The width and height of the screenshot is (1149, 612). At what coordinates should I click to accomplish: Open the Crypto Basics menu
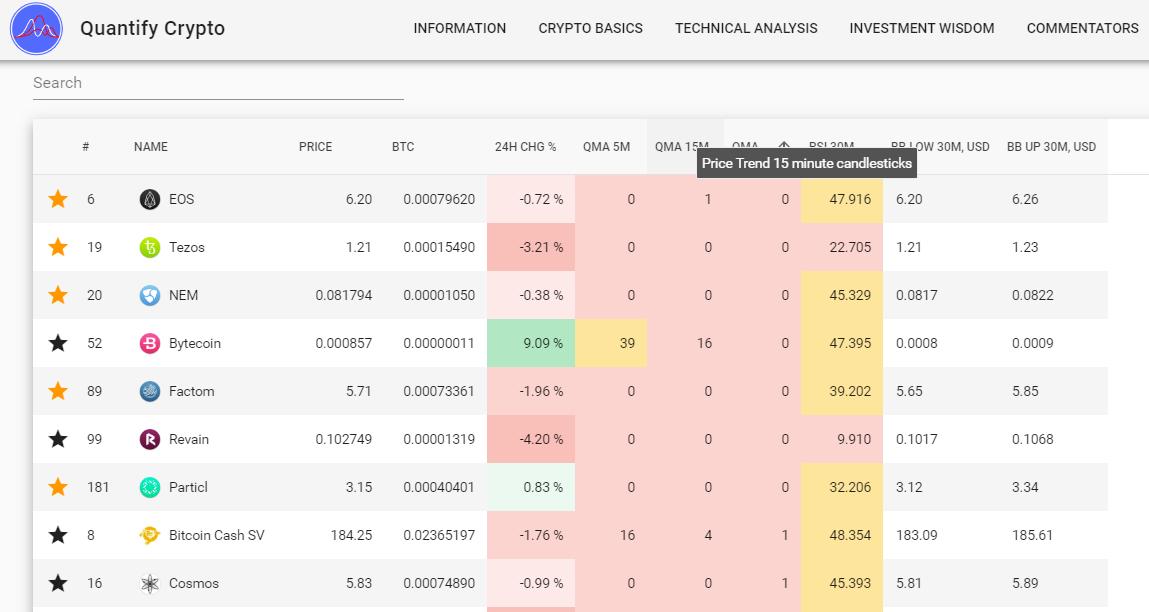[591, 29]
